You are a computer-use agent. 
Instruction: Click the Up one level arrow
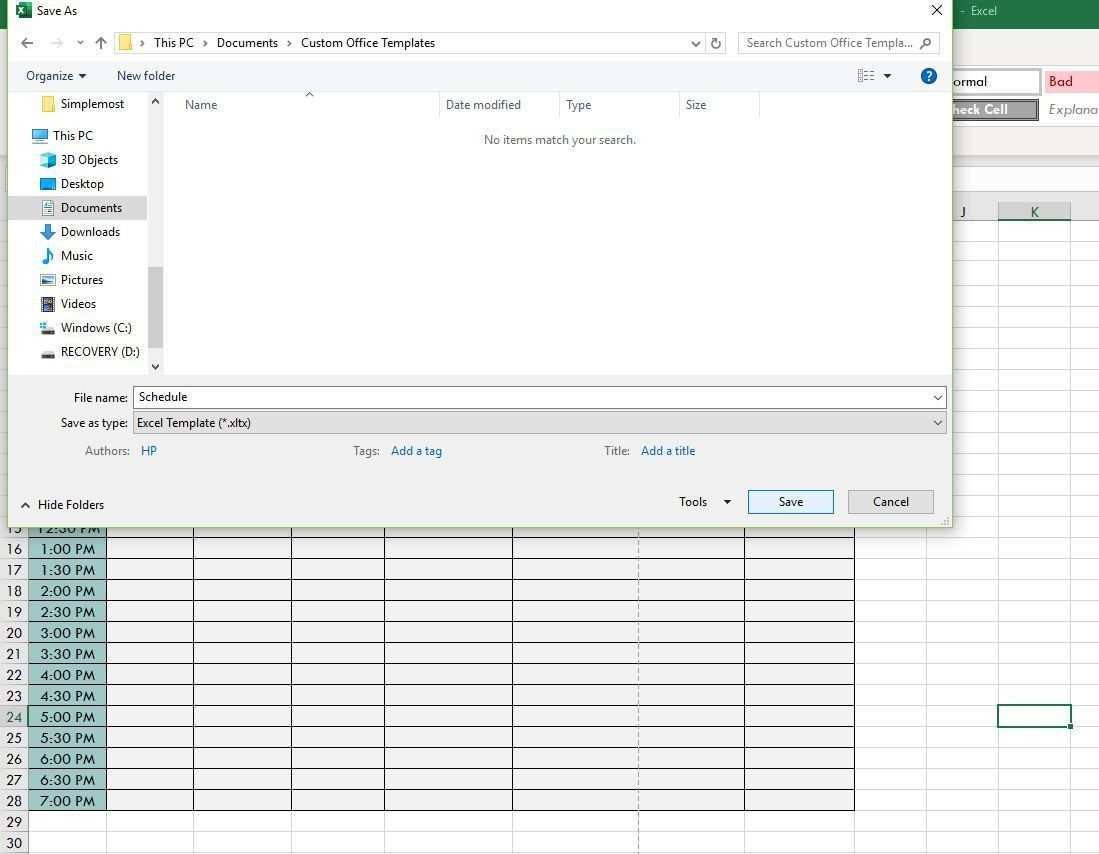101,43
